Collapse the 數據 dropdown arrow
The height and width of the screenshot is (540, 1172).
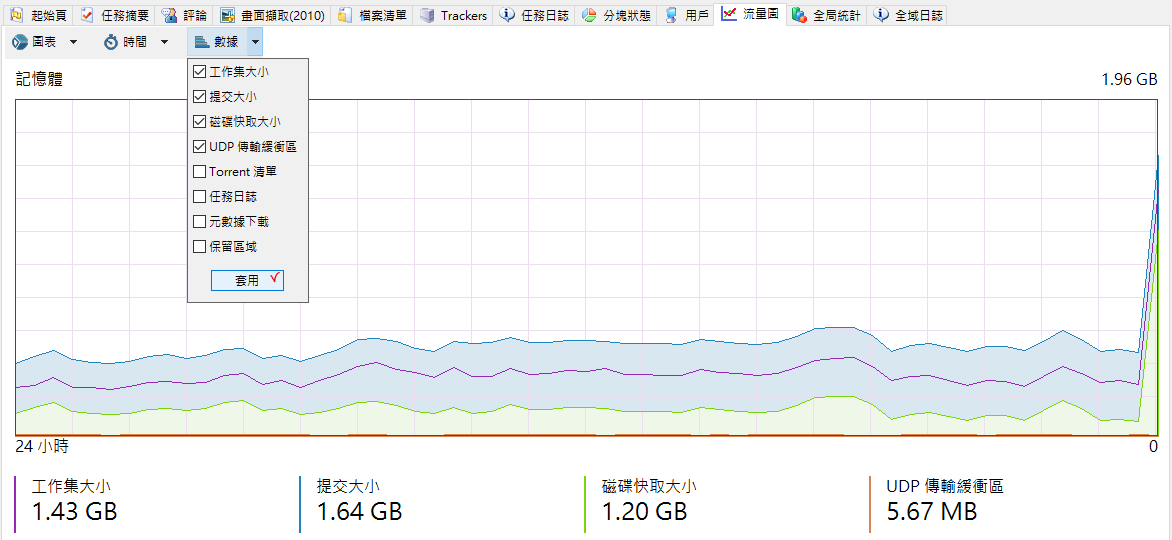(x=256, y=43)
